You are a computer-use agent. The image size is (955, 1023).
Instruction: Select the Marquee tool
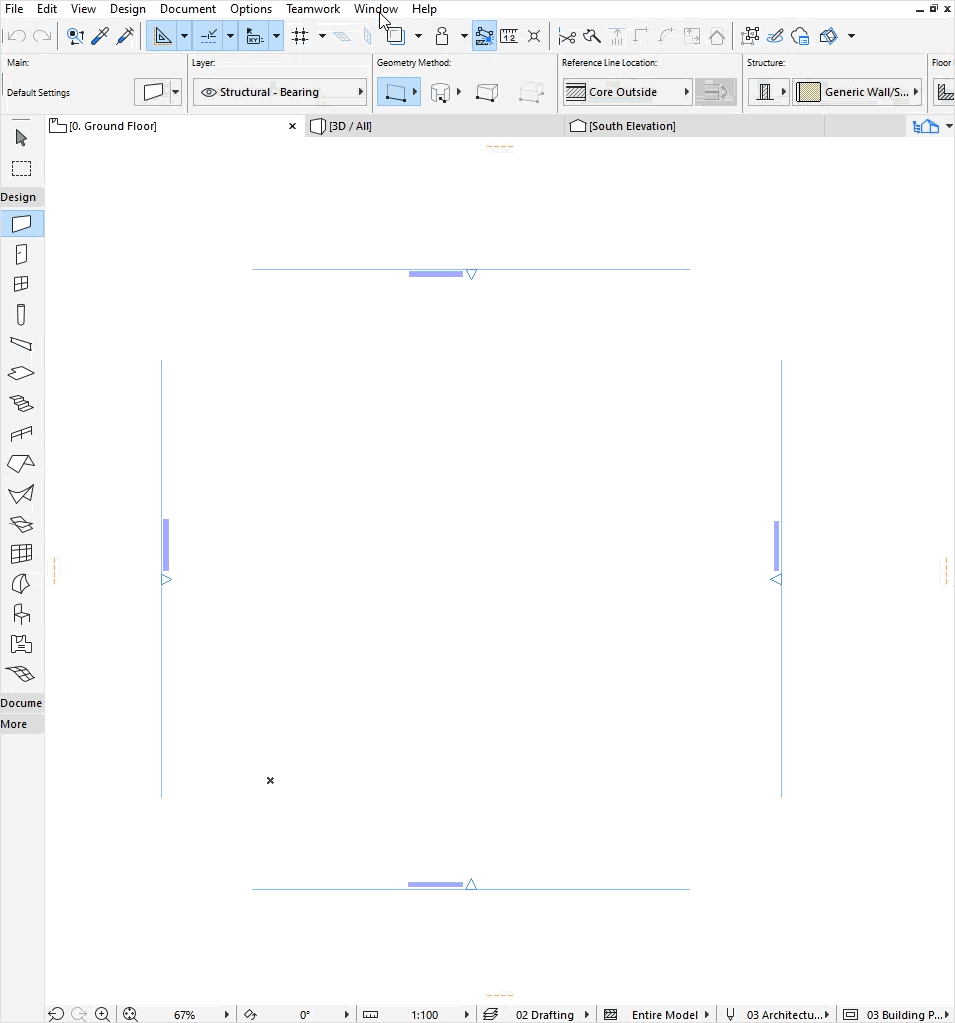21,168
